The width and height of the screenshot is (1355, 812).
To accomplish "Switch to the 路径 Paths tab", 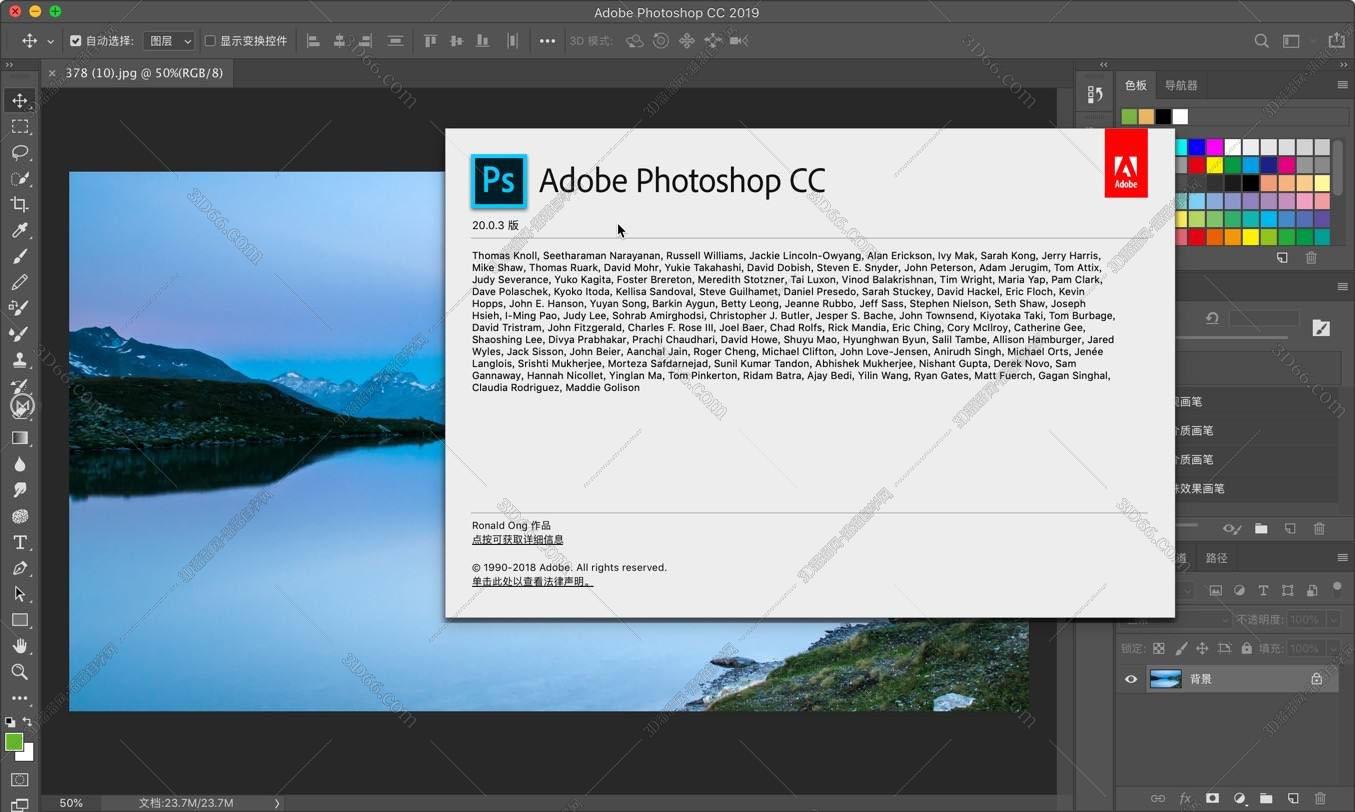I will click(1216, 558).
